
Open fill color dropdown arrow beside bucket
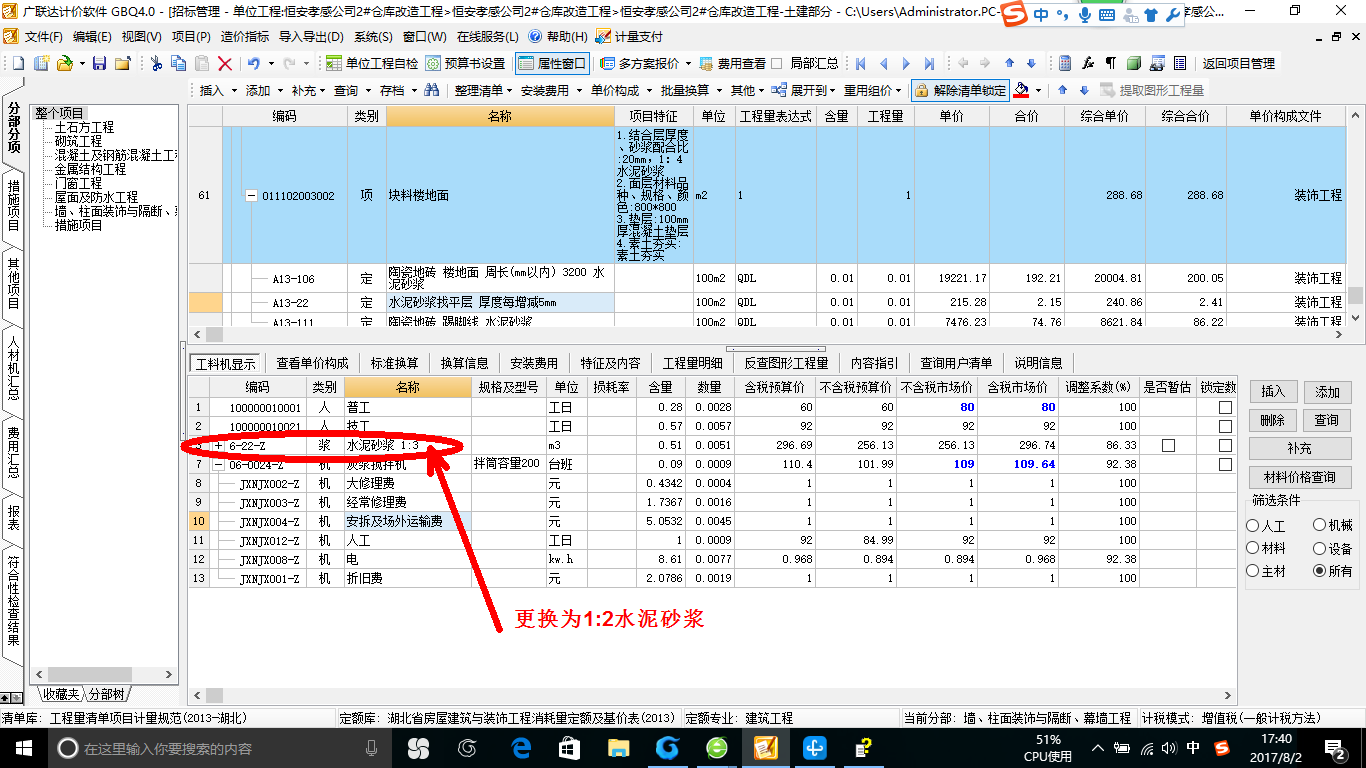pos(1038,90)
